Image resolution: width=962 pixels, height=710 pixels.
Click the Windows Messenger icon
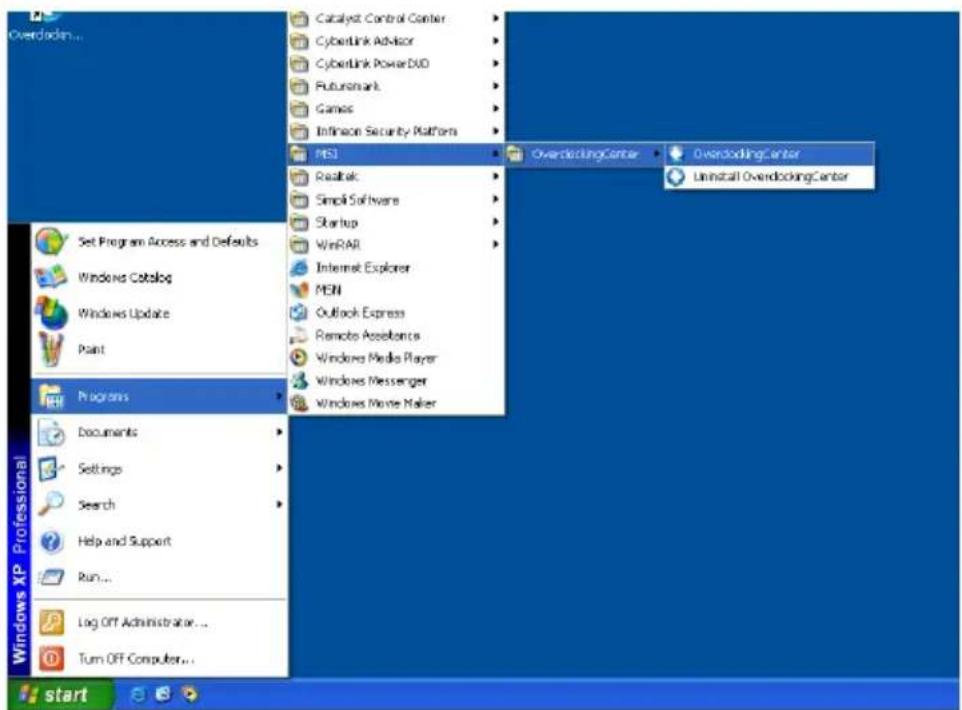(x=299, y=380)
